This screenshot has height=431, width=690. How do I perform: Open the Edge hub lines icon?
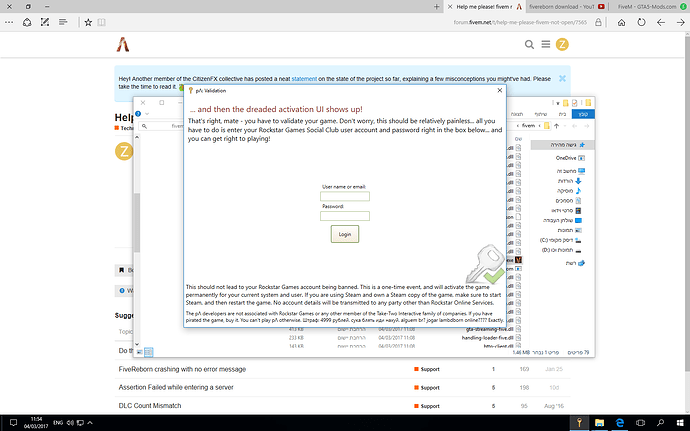point(63,22)
